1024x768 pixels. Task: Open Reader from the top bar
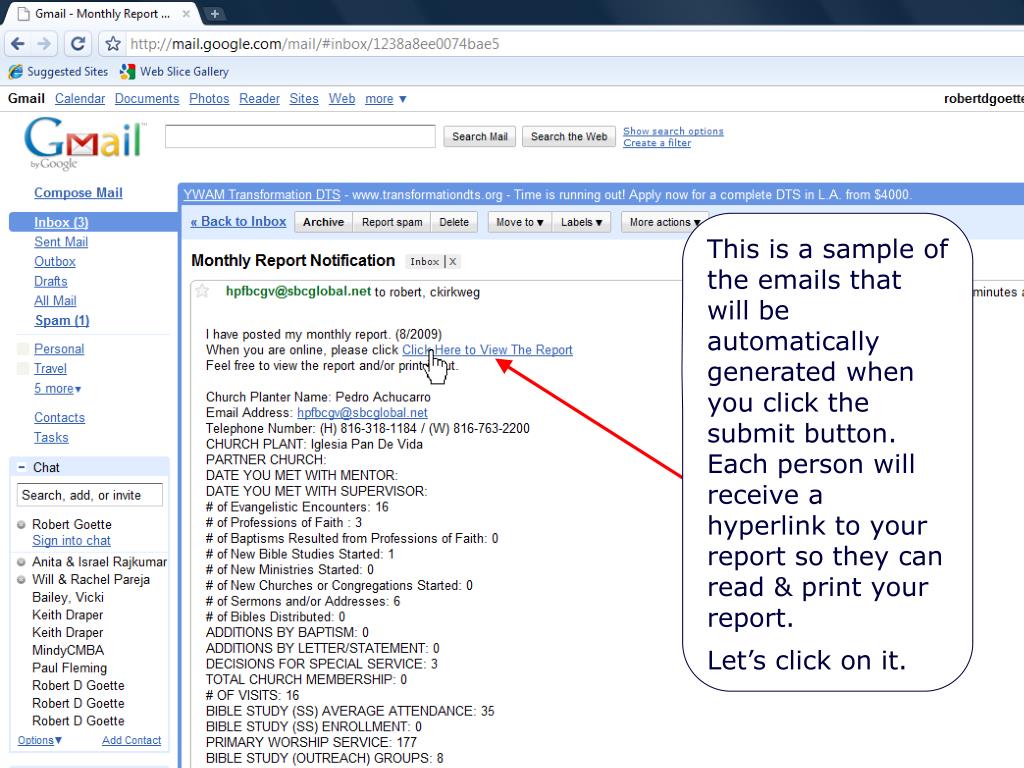[259, 99]
